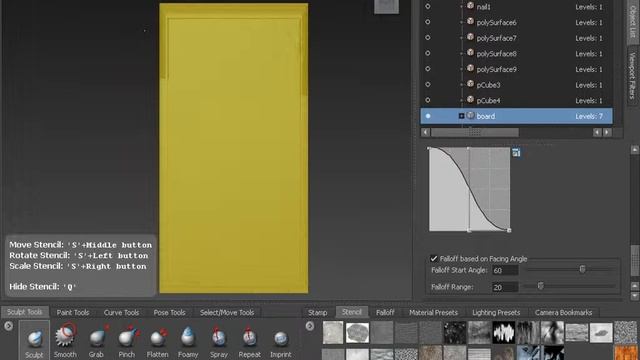Click the yellow board model in viewport
Screen dimensions: 640x360
tap(233, 148)
